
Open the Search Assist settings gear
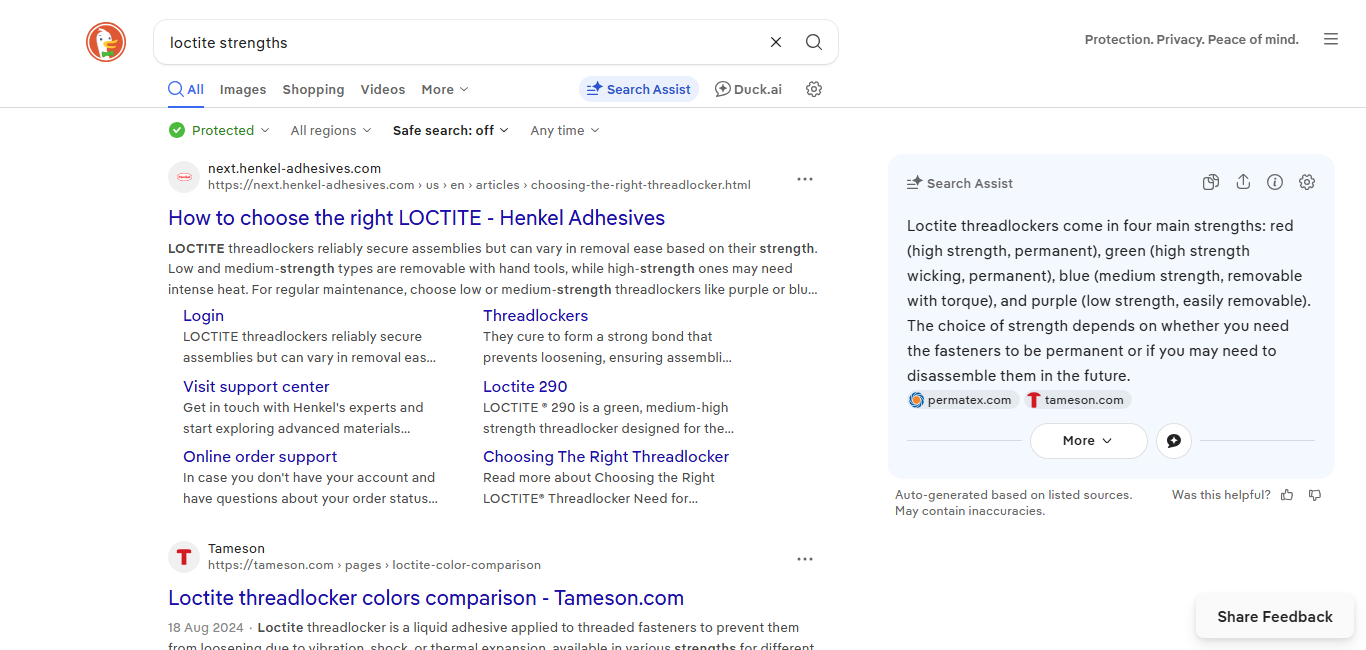[x=1307, y=182]
